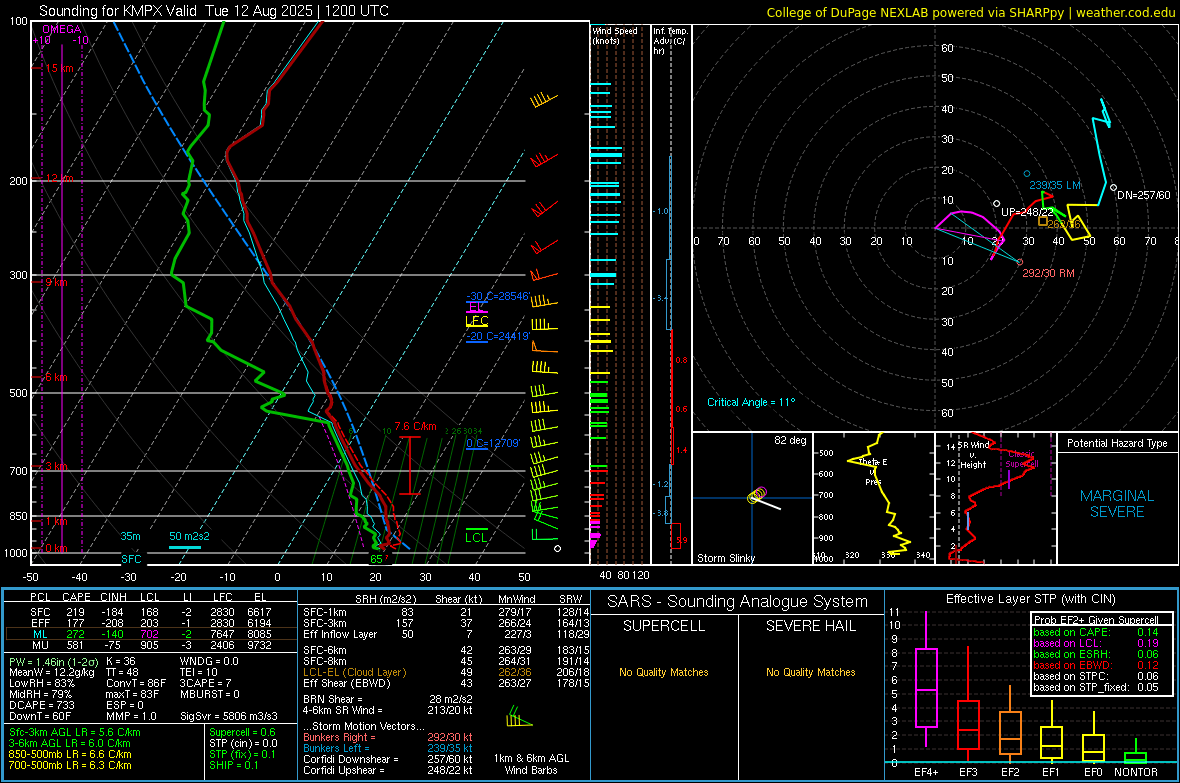Click the 1km & 6km wind barb icon
This screenshot has height=783, width=1180.
(519, 716)
